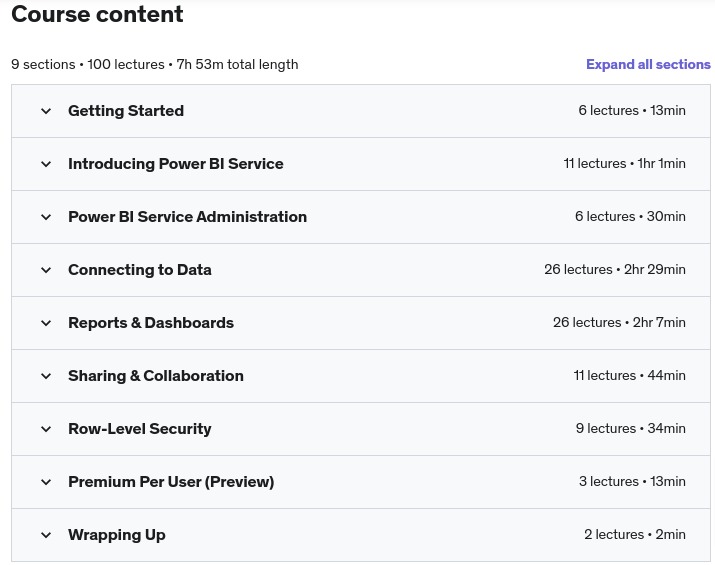The image size is (715, 565).
Task: Expand Power BI Service Administration chevron
Action: pyautogui.click(x=46, y=217)
